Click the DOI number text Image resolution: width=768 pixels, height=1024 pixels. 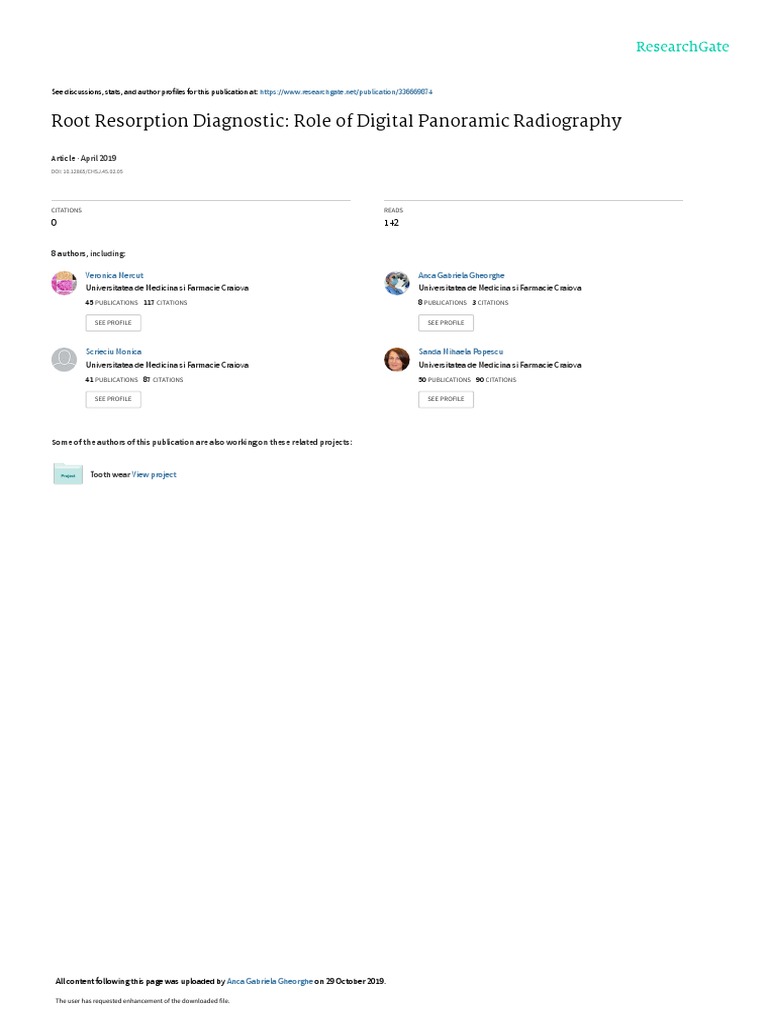[x=87, y=172]
